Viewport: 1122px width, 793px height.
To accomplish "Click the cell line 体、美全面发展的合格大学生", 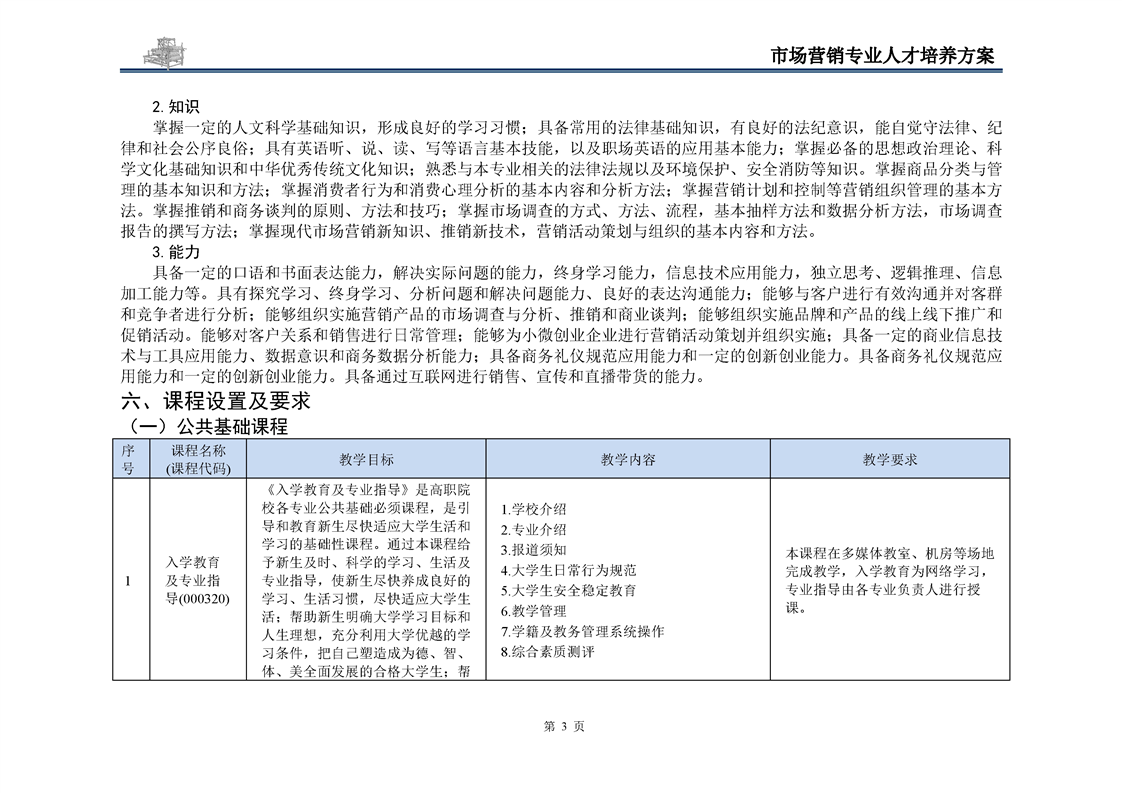I will [366, 671].
